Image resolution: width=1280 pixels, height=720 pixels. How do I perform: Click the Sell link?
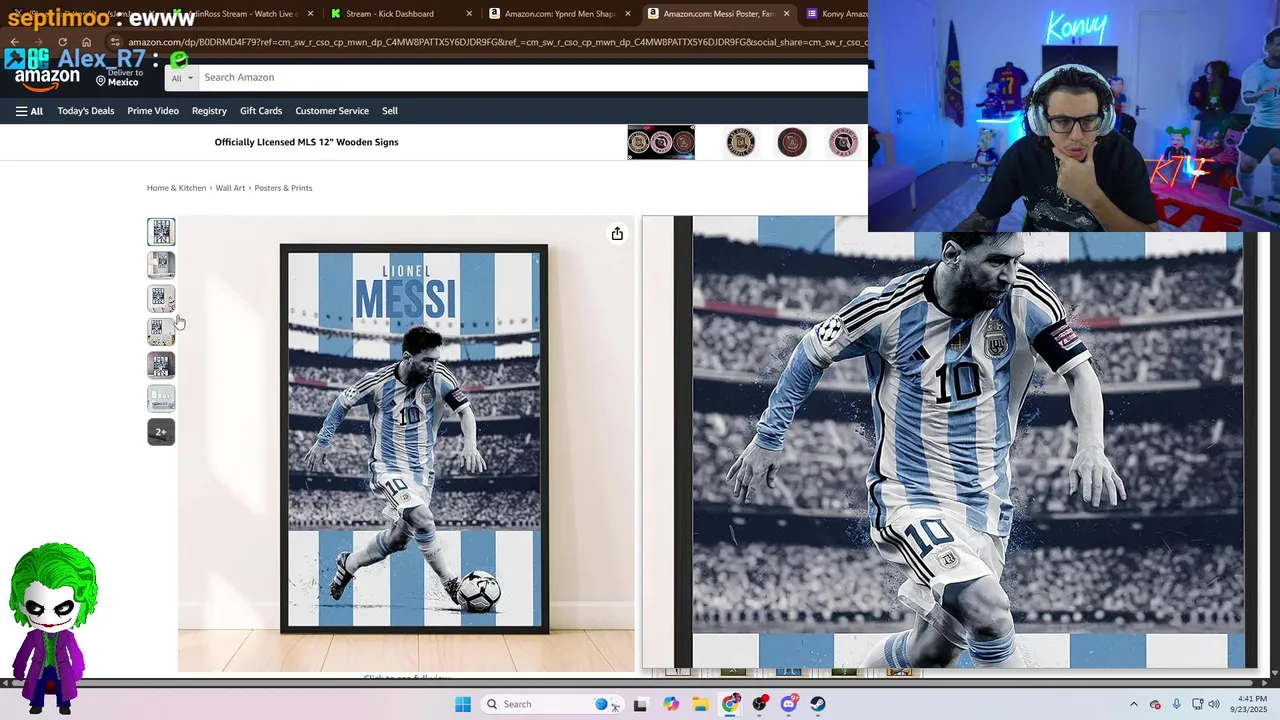pos(390,111)
